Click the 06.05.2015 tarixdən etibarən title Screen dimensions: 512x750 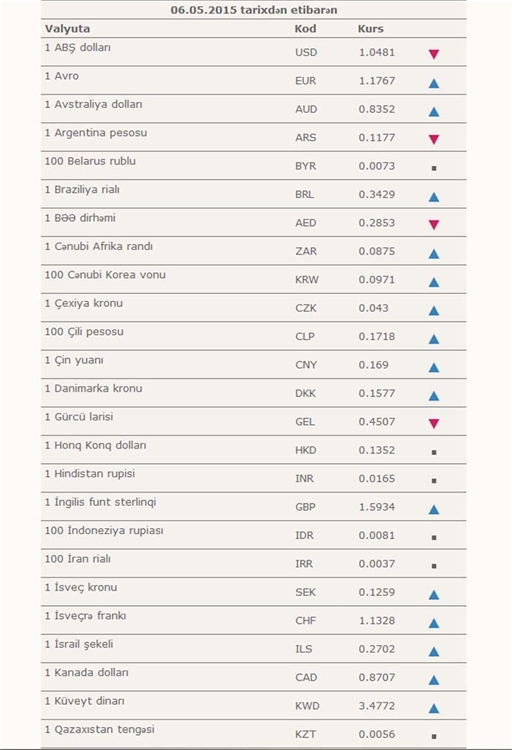pyautogui.click(x=254, y=10)
